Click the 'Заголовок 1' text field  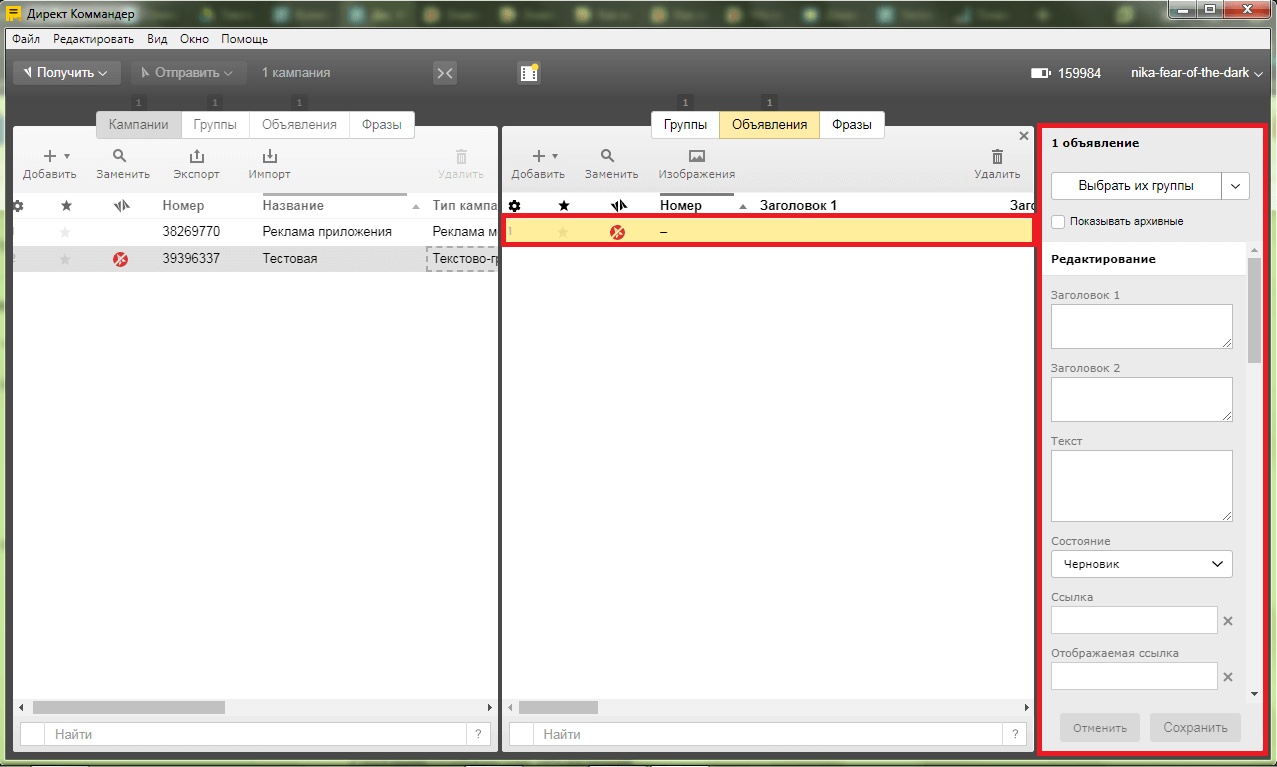1141,326
